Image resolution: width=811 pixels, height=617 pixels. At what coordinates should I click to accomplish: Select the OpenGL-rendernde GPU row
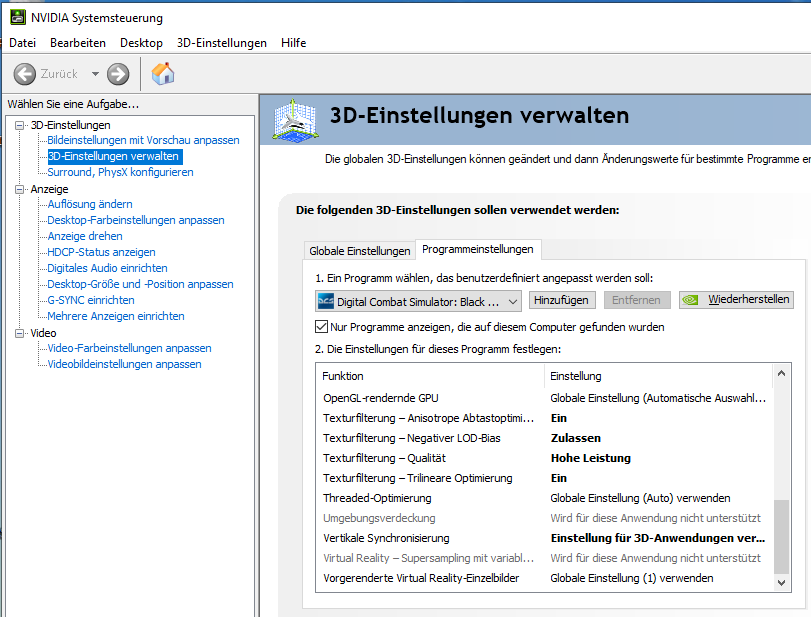coord(545,398)
